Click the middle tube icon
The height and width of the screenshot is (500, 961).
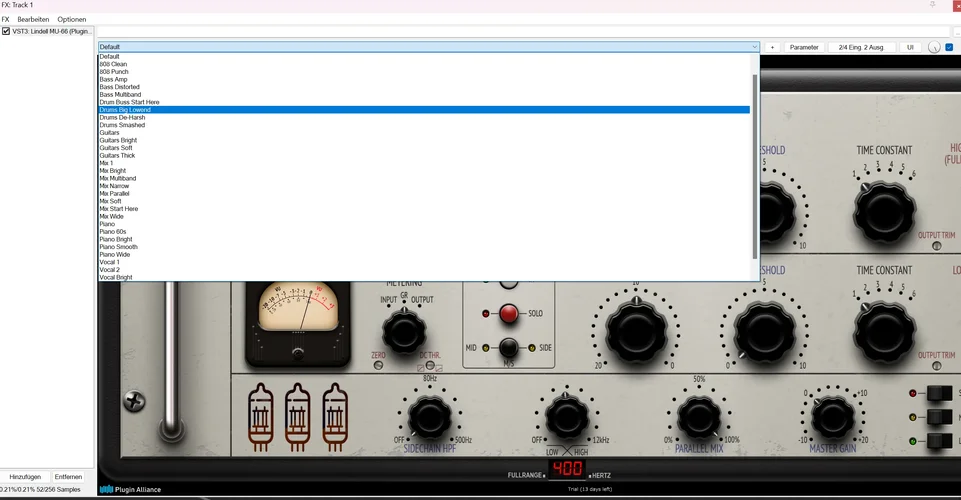(x=298, y=417)
